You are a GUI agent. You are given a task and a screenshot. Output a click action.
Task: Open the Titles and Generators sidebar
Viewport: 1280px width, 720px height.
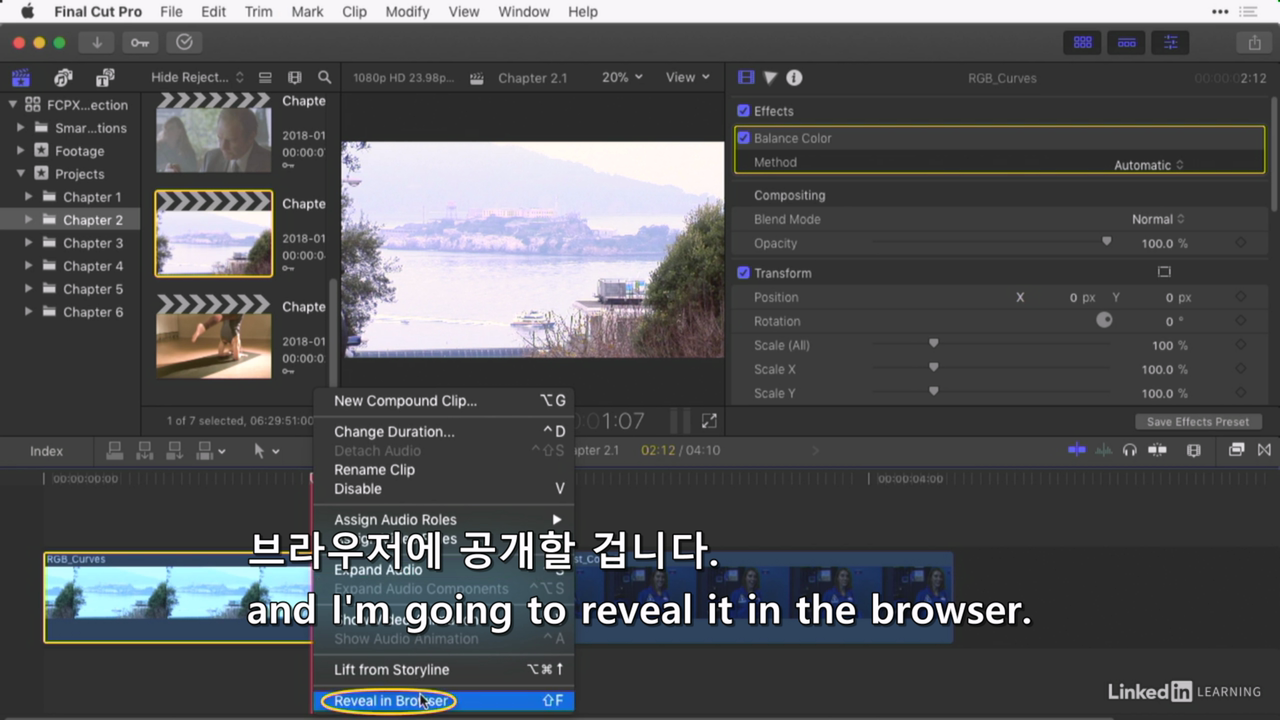[105, 77]
